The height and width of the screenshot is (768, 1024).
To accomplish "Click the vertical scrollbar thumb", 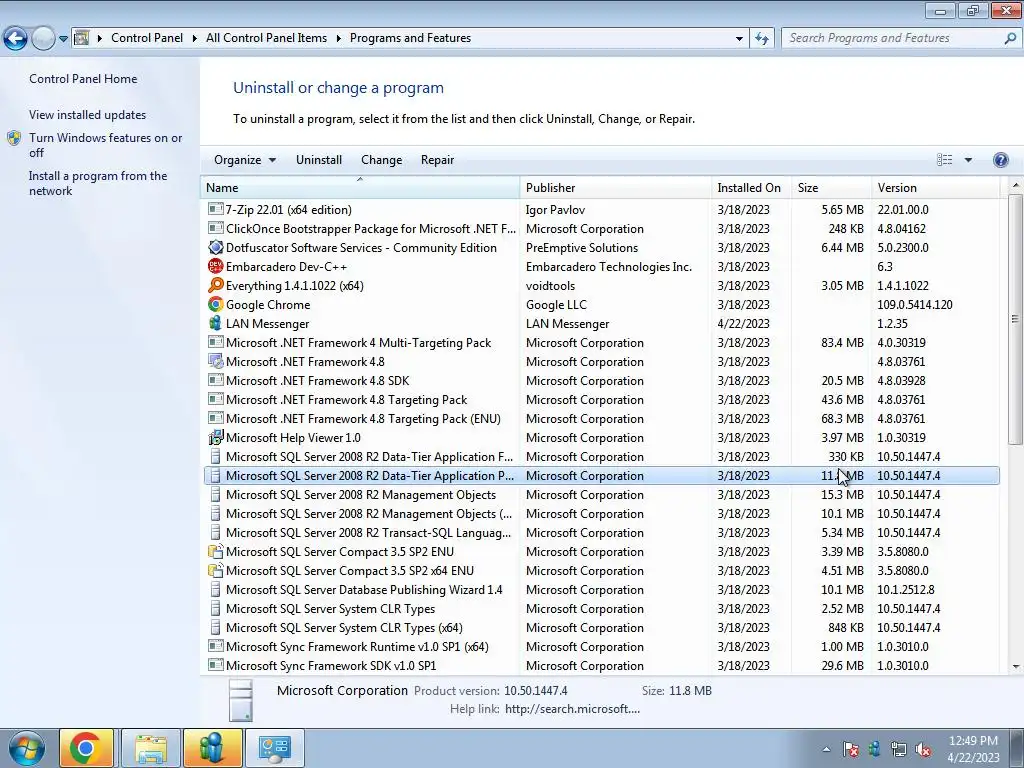I will [x=1016, y=319].
